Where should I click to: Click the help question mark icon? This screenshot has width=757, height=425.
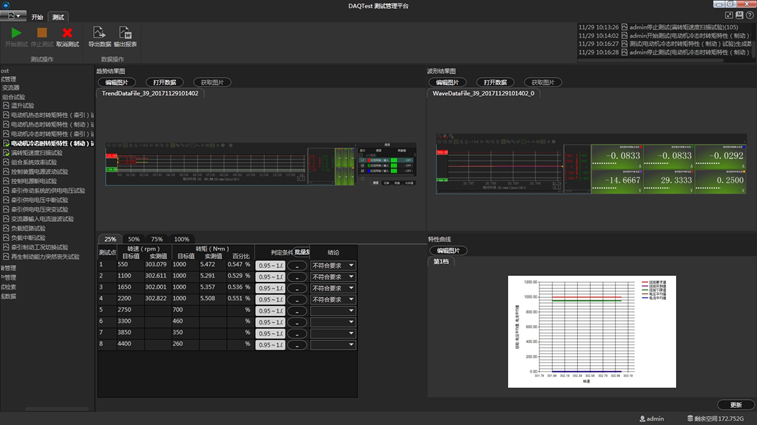tap(750, 15)
